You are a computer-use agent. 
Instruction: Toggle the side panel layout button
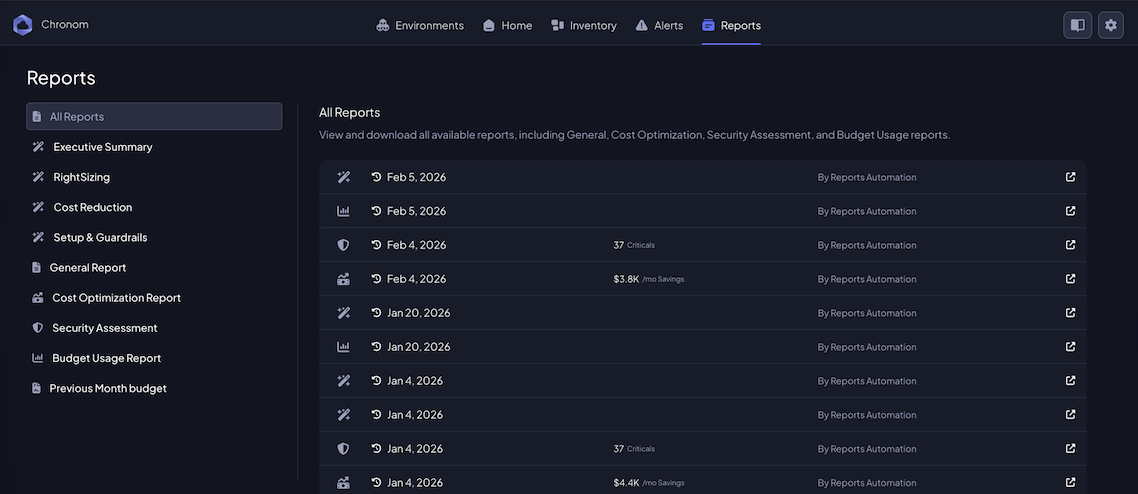point(1078,25)
